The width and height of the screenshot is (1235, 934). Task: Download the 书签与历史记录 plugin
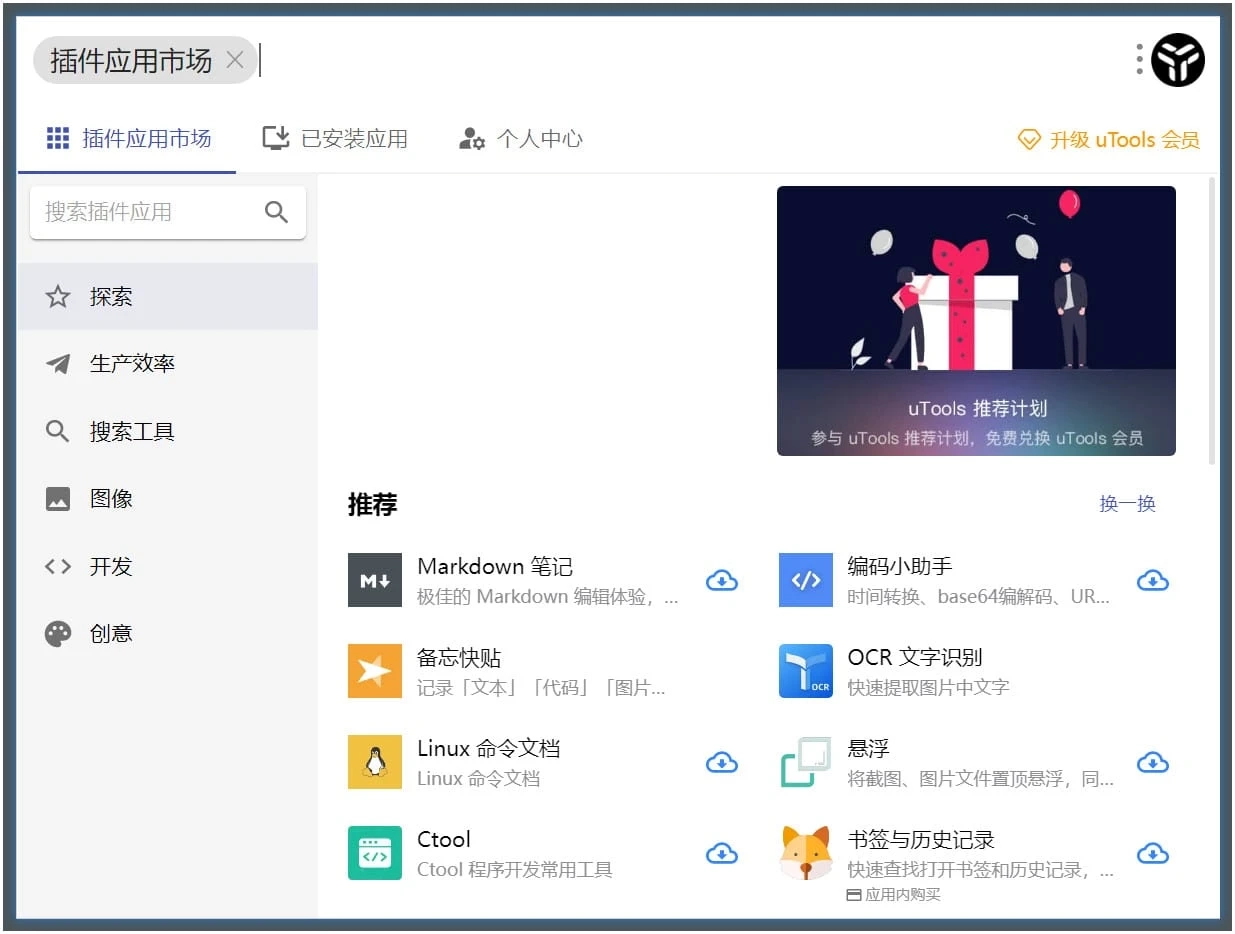tap(1152, 854)
